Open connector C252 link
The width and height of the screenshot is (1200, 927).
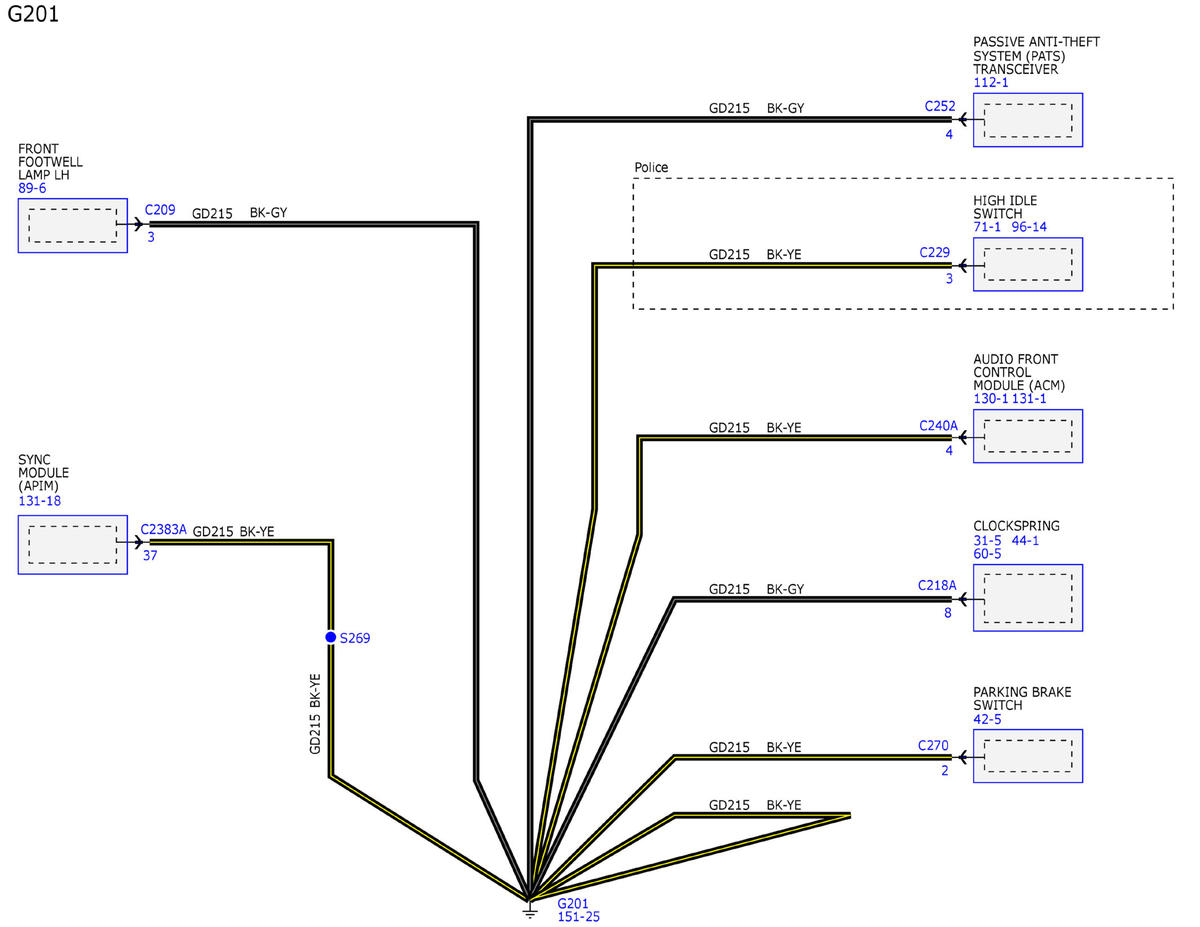pos(940,105)
